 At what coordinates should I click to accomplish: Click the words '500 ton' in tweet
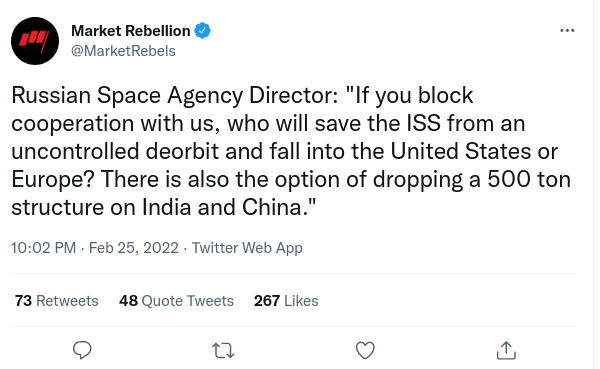coord(529,179)
